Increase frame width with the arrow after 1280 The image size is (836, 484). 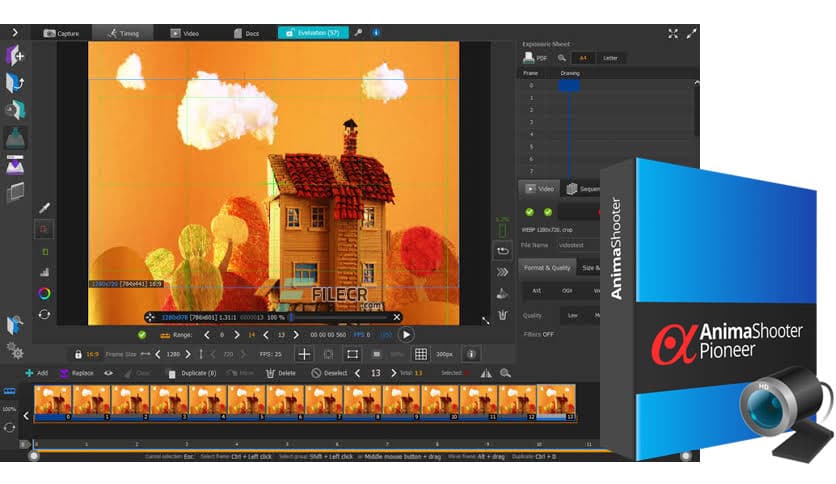tap(188, 354)
